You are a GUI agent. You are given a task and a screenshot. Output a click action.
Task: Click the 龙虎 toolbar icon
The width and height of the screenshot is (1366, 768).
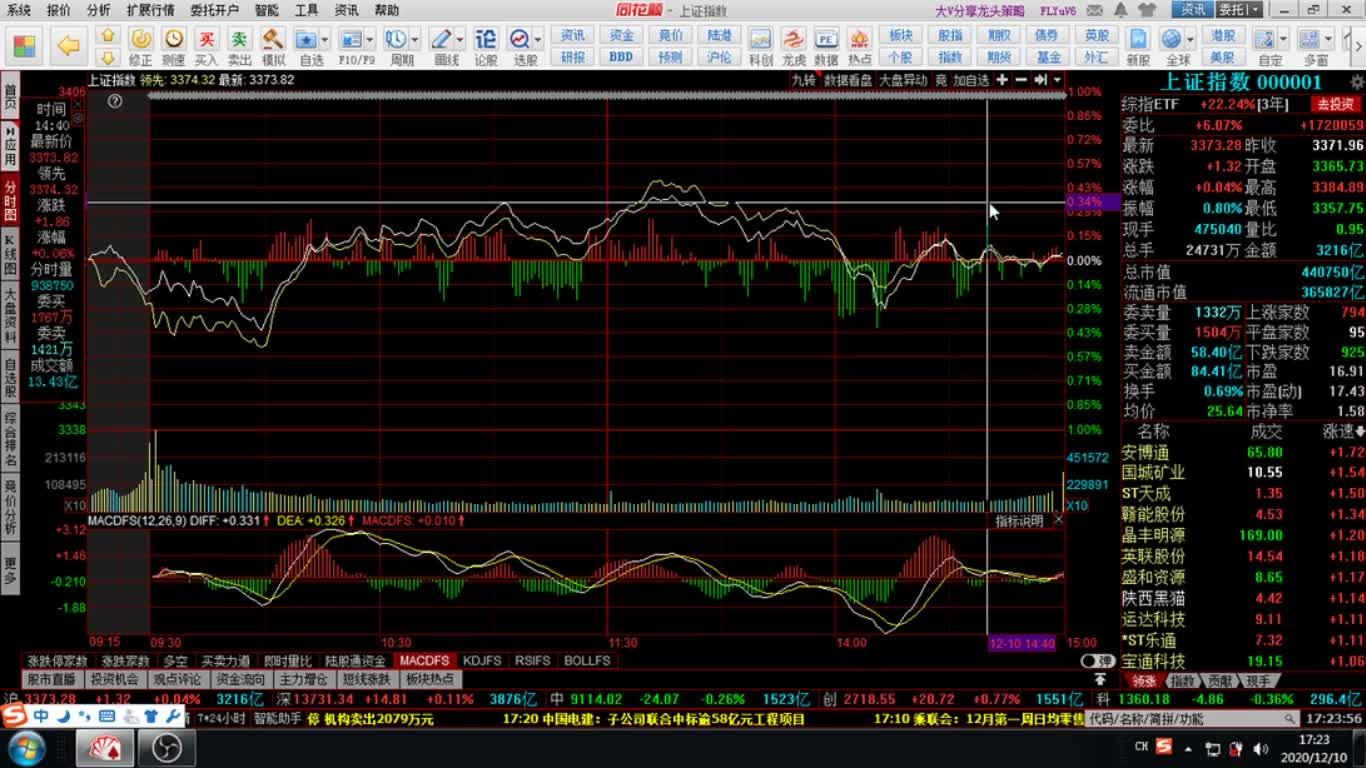click(794, 39)
